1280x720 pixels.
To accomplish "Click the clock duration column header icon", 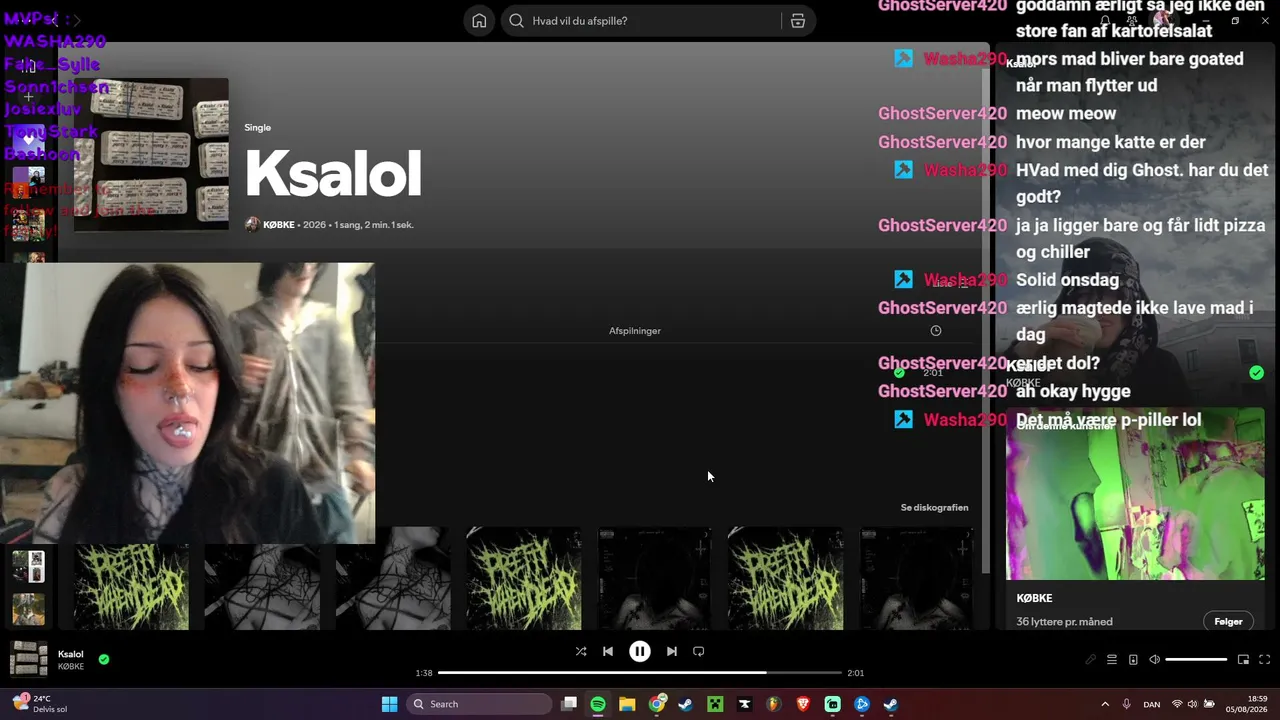I will (936, 330).
